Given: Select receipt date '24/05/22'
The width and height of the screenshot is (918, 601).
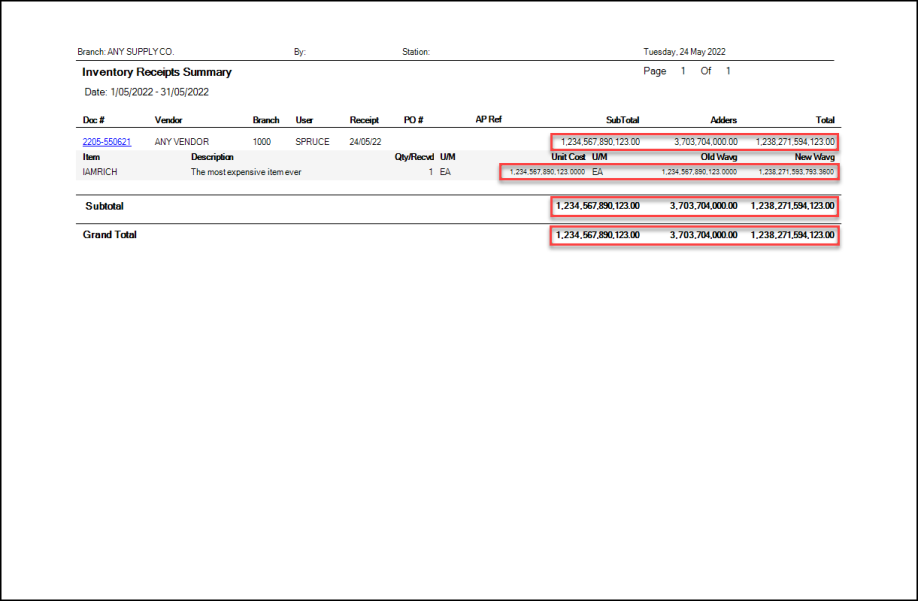Looking at the screenshot, I should coord(365,142).
